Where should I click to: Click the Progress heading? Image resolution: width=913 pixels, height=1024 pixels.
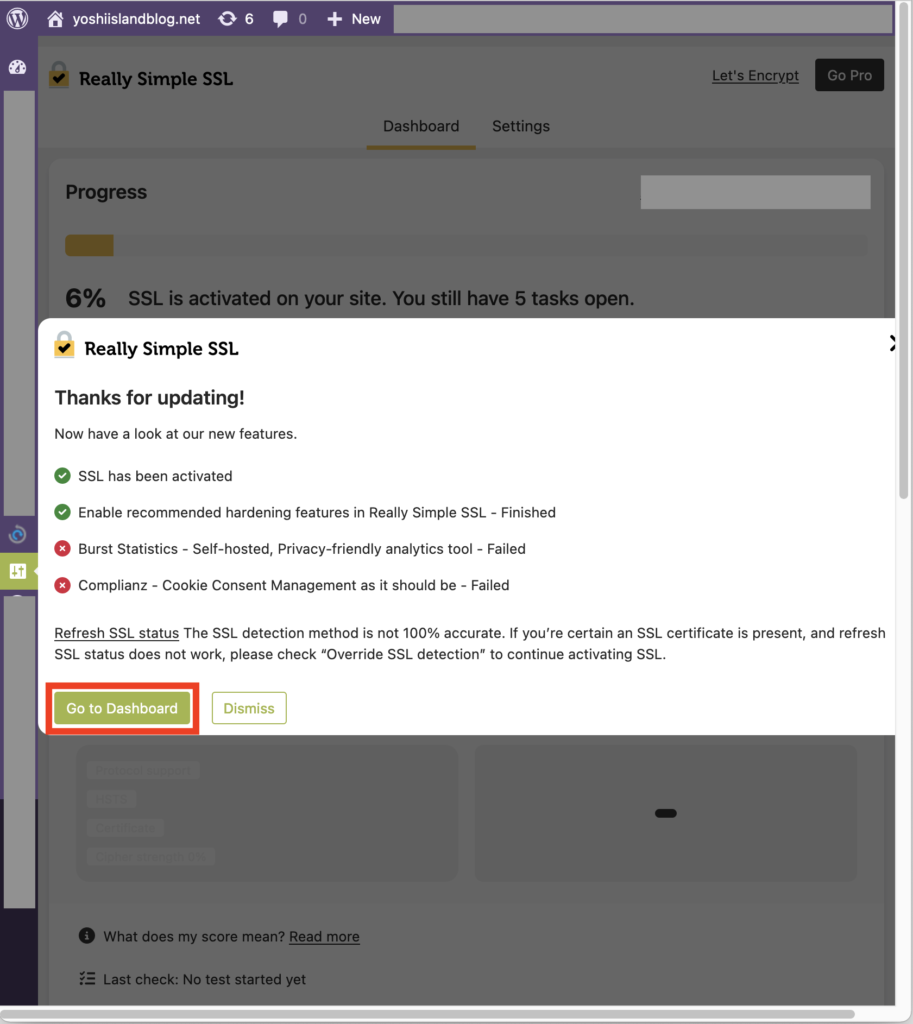point(106,192)
